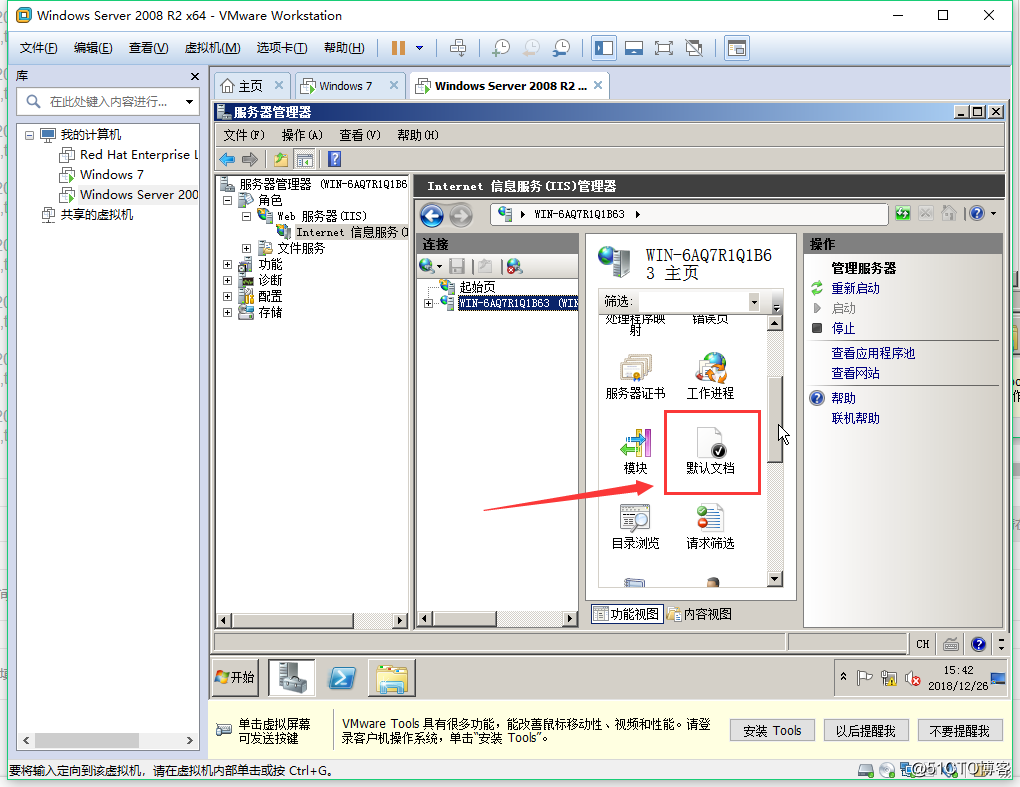Image resolution: width=1020 pixels, height=787 pixels.
Task: Click the guest volume tray icon
Action: [912, 679]
